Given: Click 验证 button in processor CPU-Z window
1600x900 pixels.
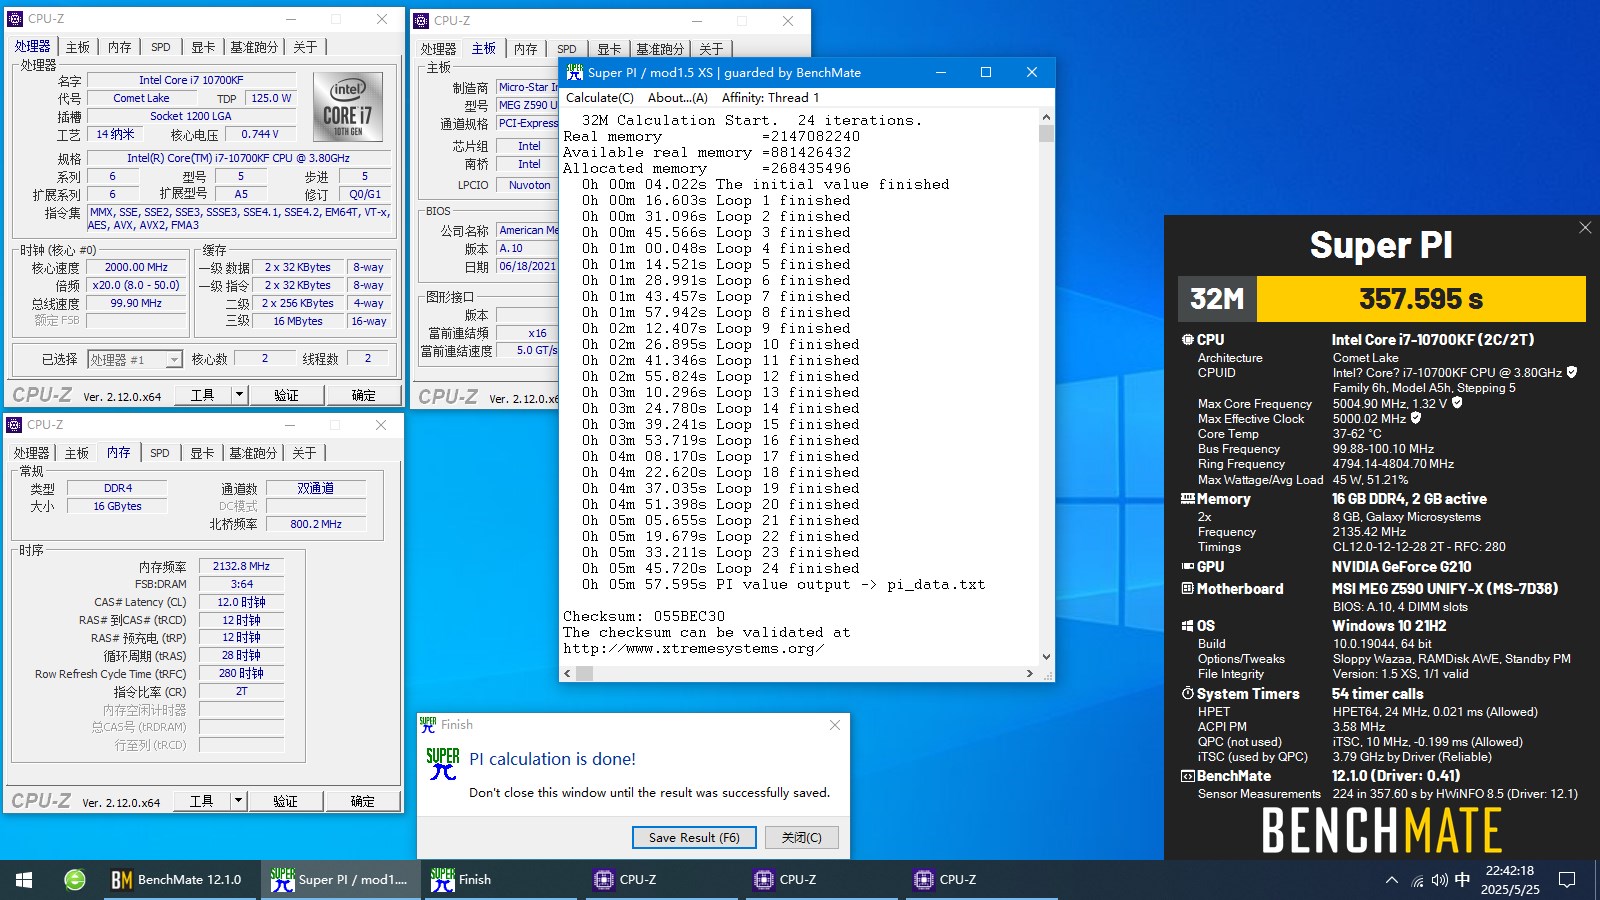Looking at the screenshot, I should 286,395.
